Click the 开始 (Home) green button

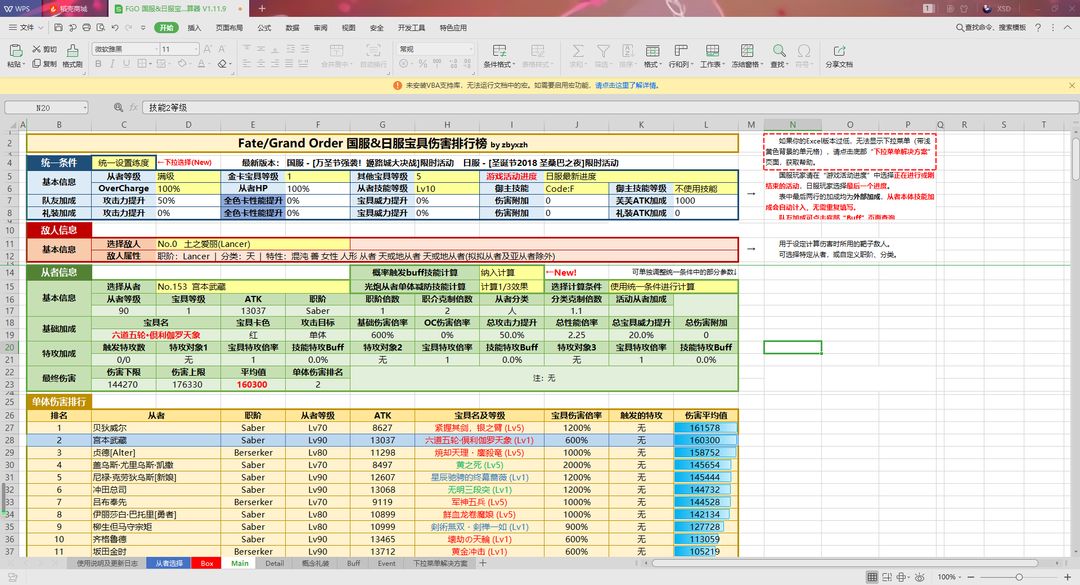pos(167,28)
